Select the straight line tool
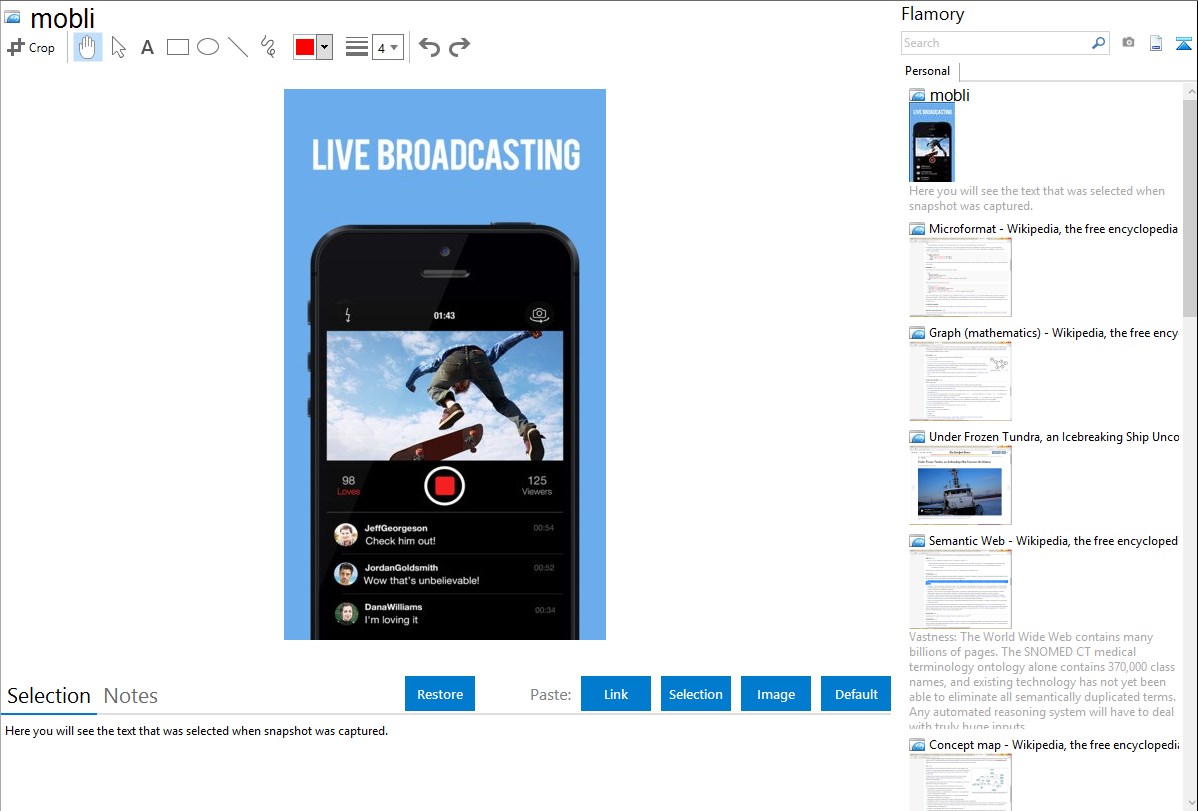This screenshot has width=1198, height=811. 238,47
